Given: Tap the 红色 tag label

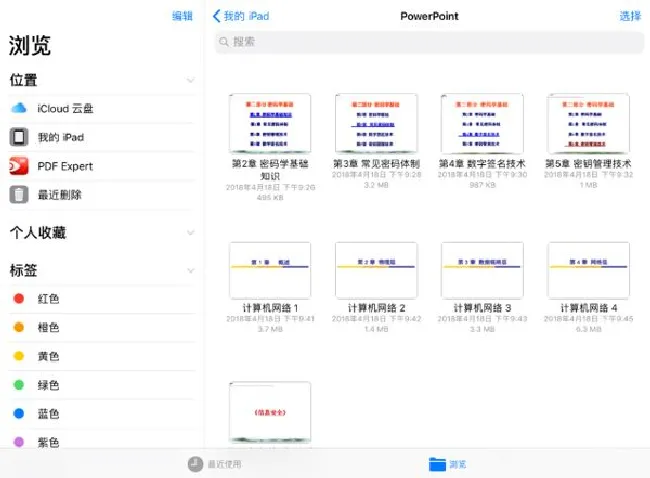Looking at the screenshot, I should pyautogui.click(x=49, y=298).
